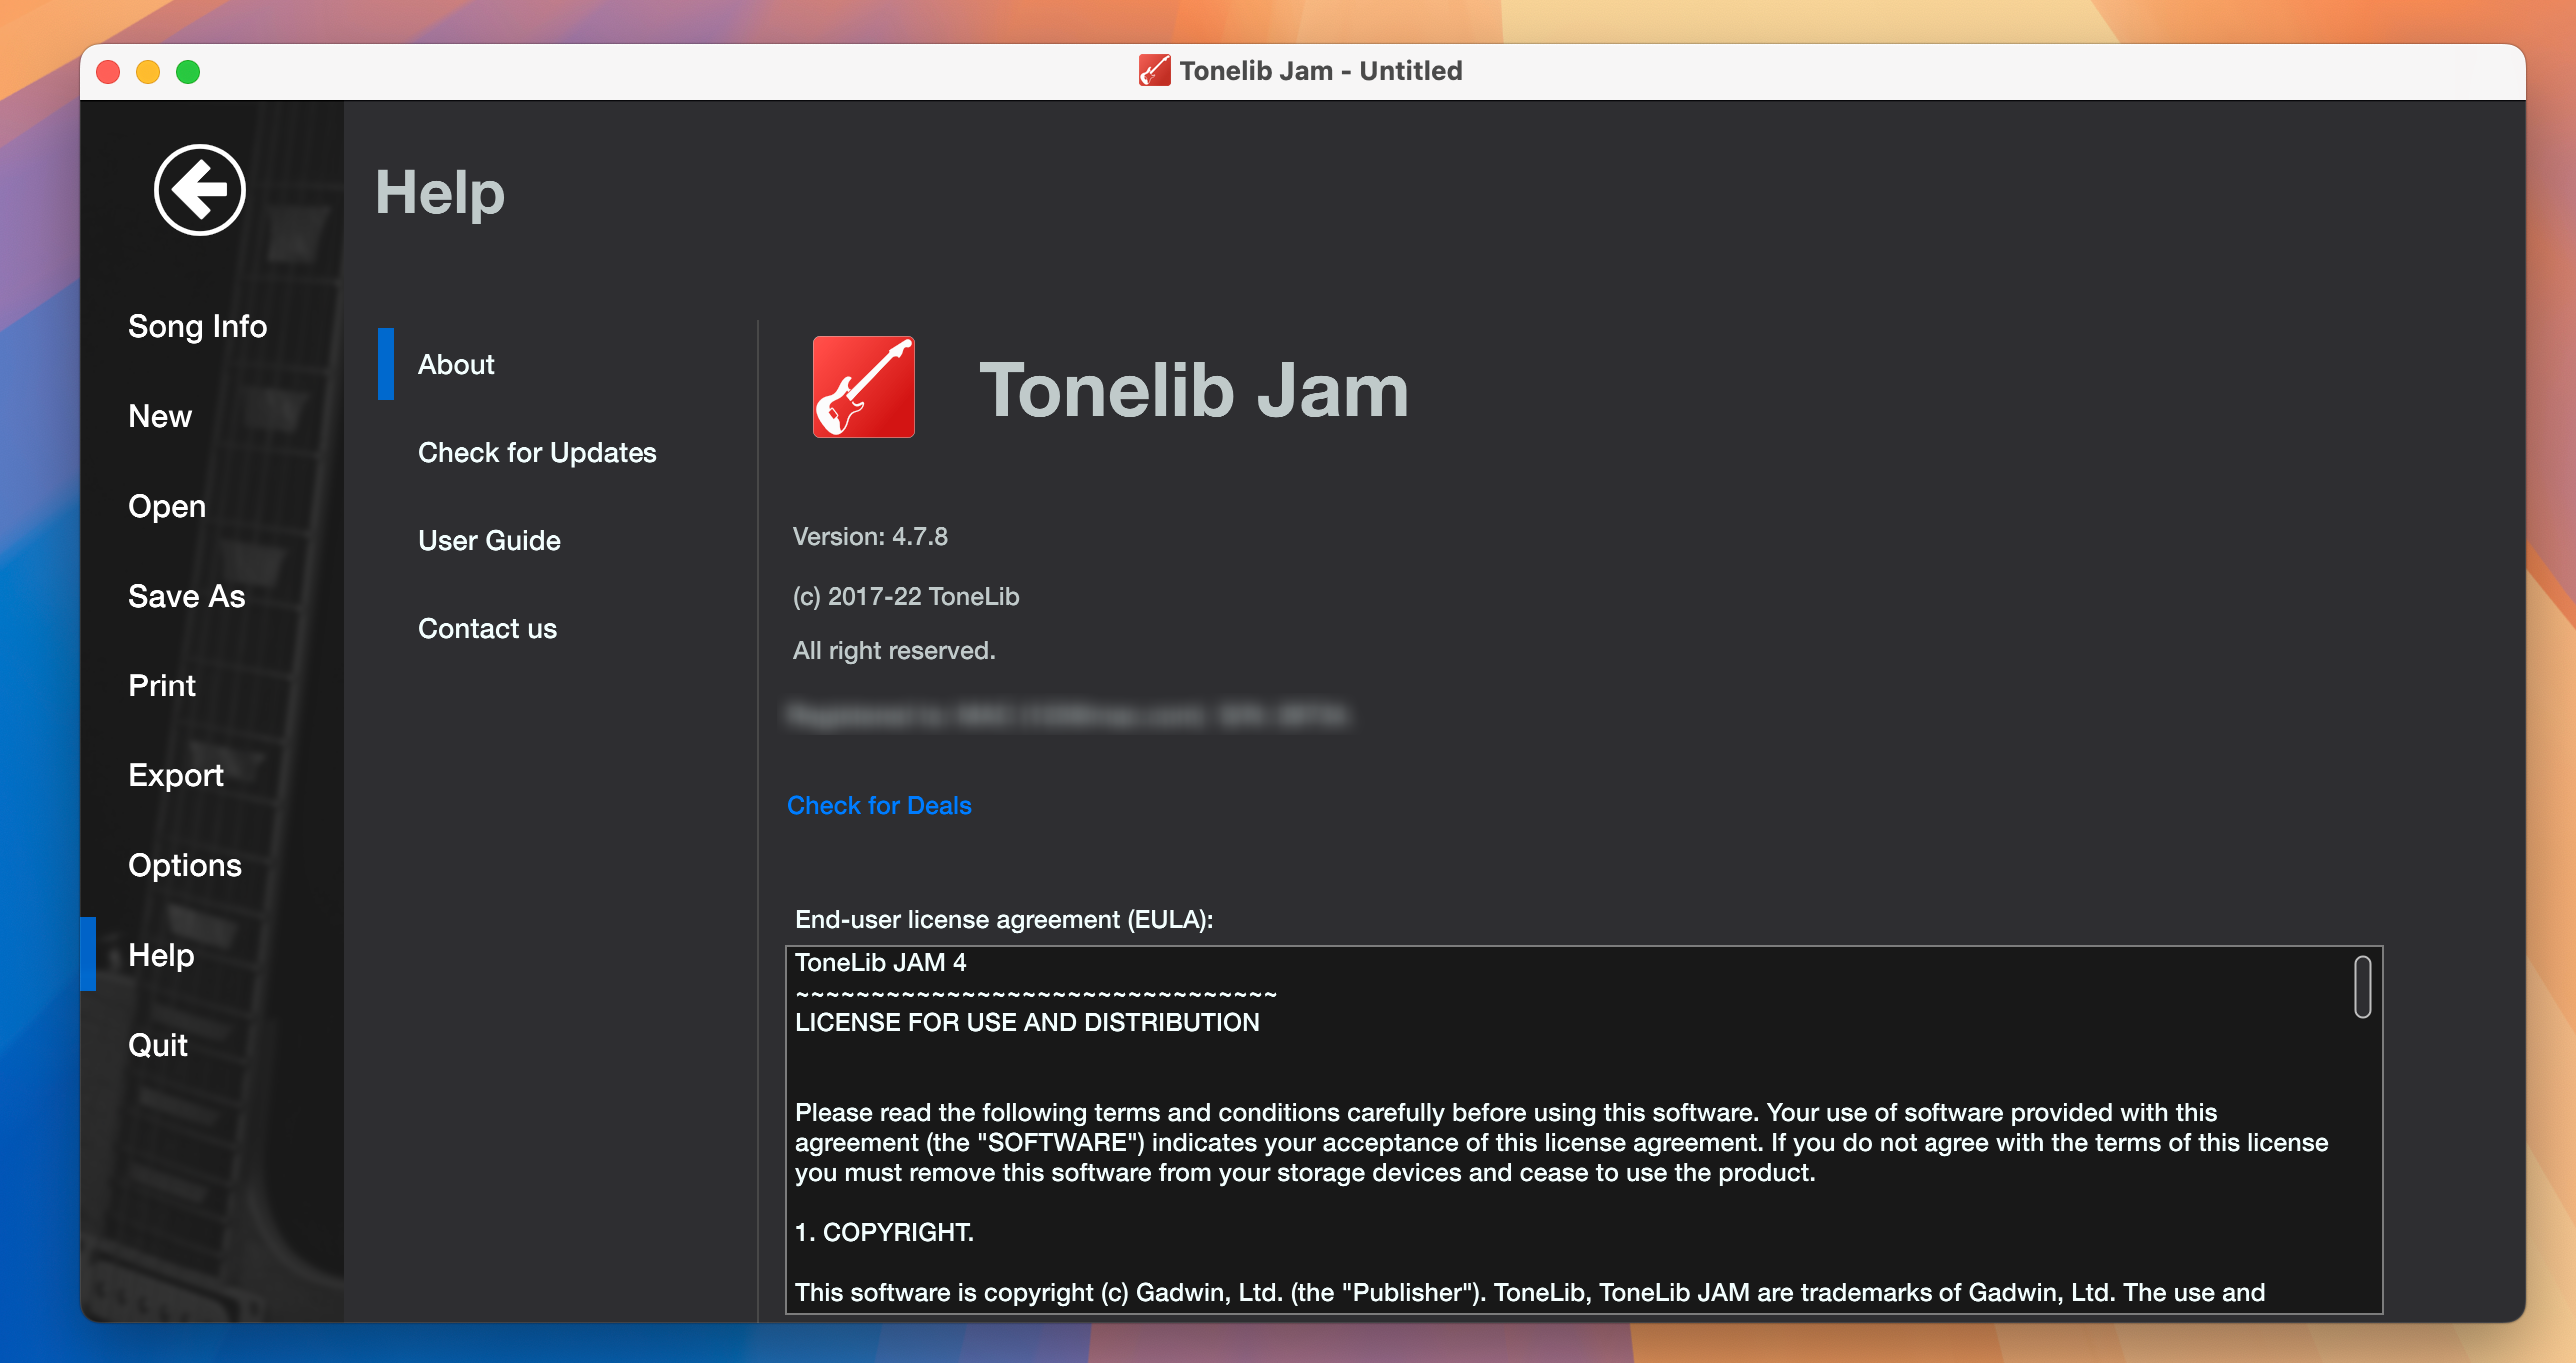Minimize the window with the yellow button
Image resolution: width=2576 pixels, height=1363 pixels.
point(148,72)
